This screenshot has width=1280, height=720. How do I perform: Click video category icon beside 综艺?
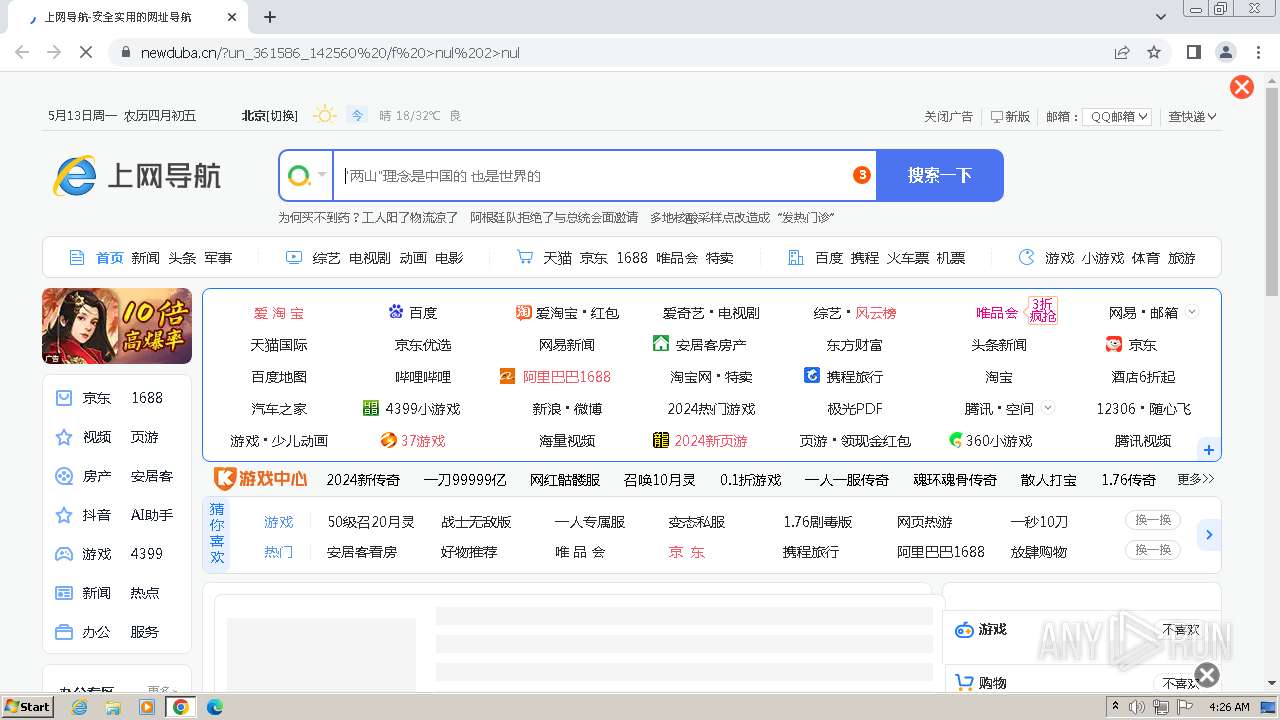(294, 257)
